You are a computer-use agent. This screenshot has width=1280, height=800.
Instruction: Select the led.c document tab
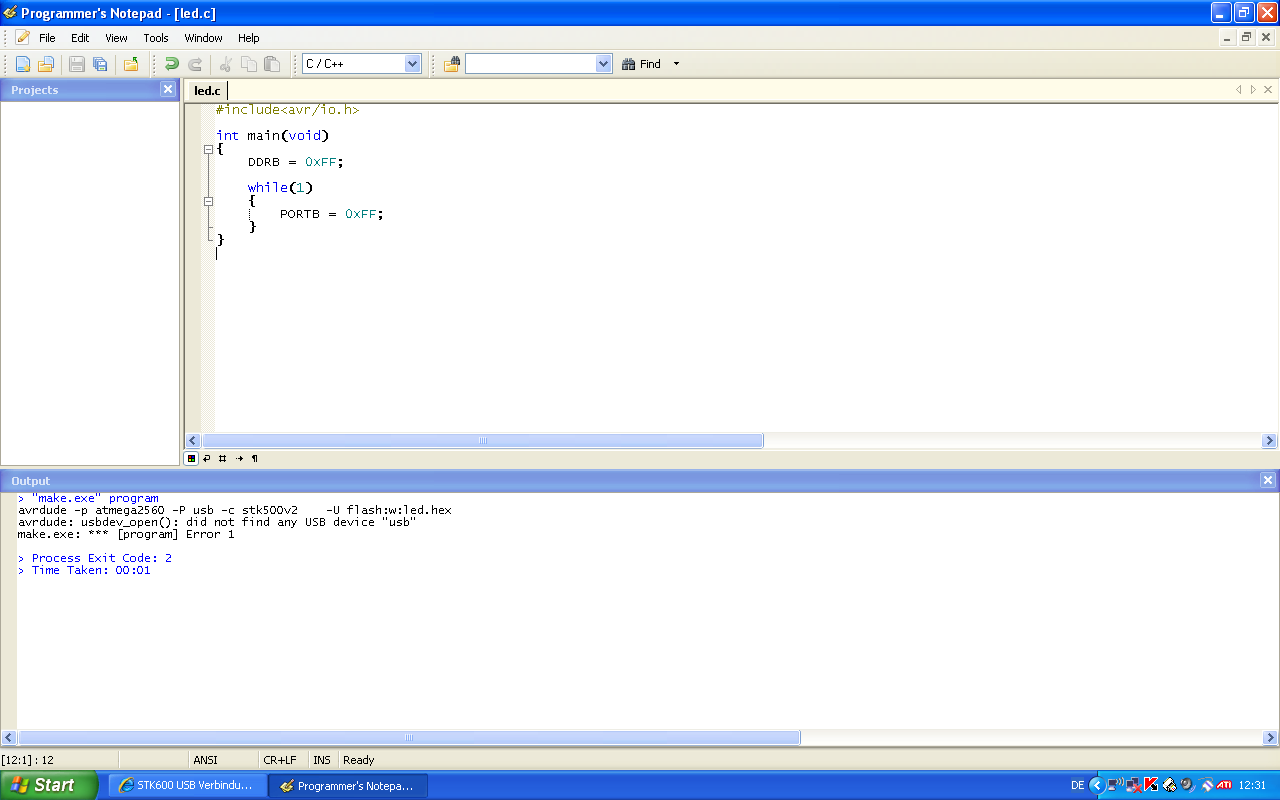[x=207, y=91]
